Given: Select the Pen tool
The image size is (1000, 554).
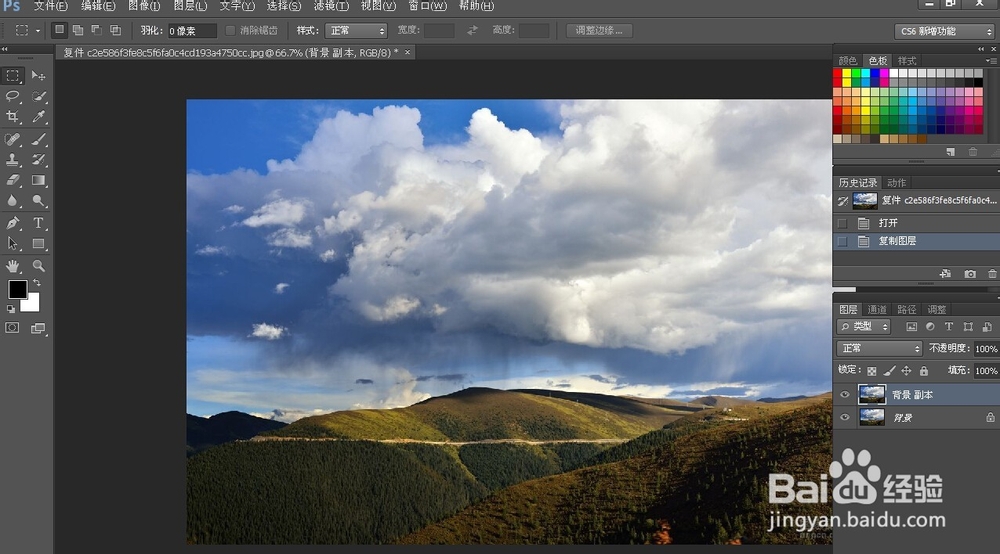Looking at the screenshot, I should point(12,223).
